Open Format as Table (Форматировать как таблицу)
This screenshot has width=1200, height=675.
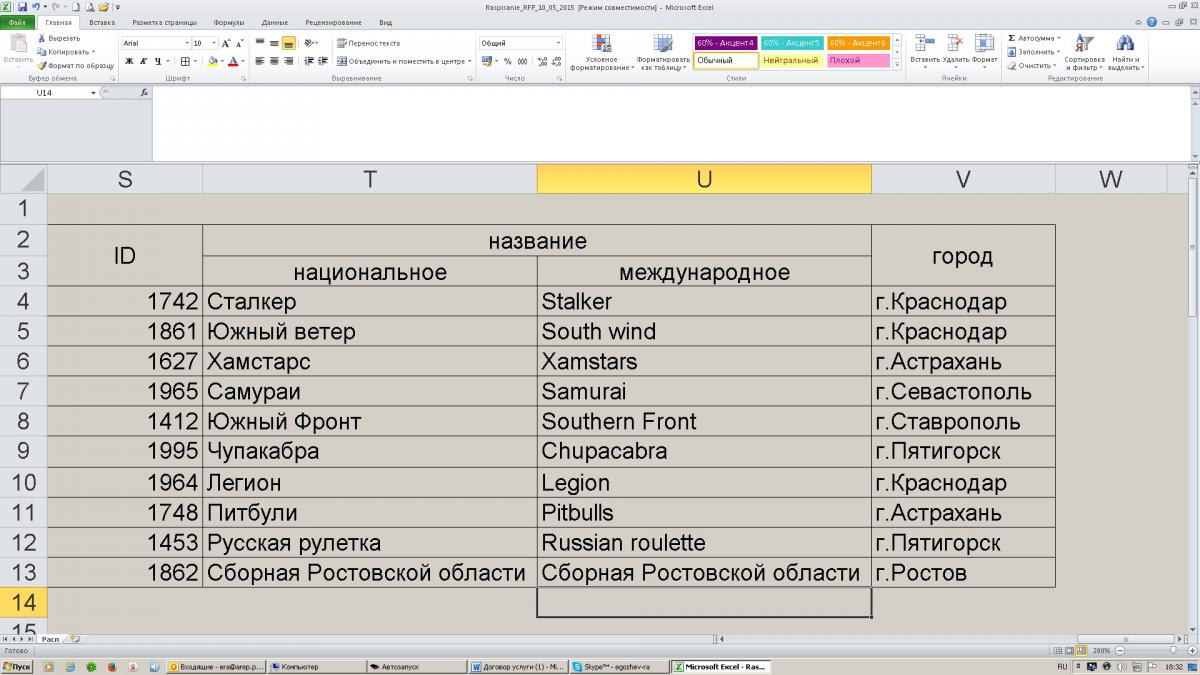(663, 53)
